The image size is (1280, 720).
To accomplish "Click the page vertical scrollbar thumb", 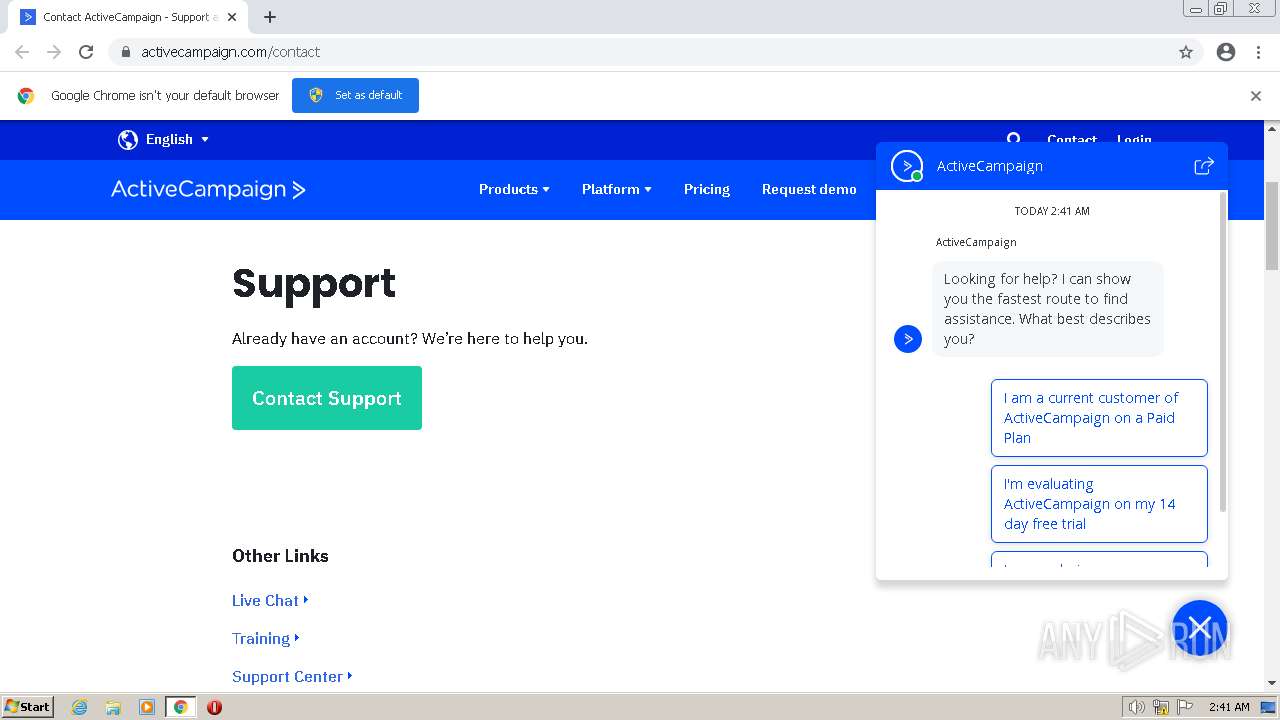I will (x=1272, y=225).
